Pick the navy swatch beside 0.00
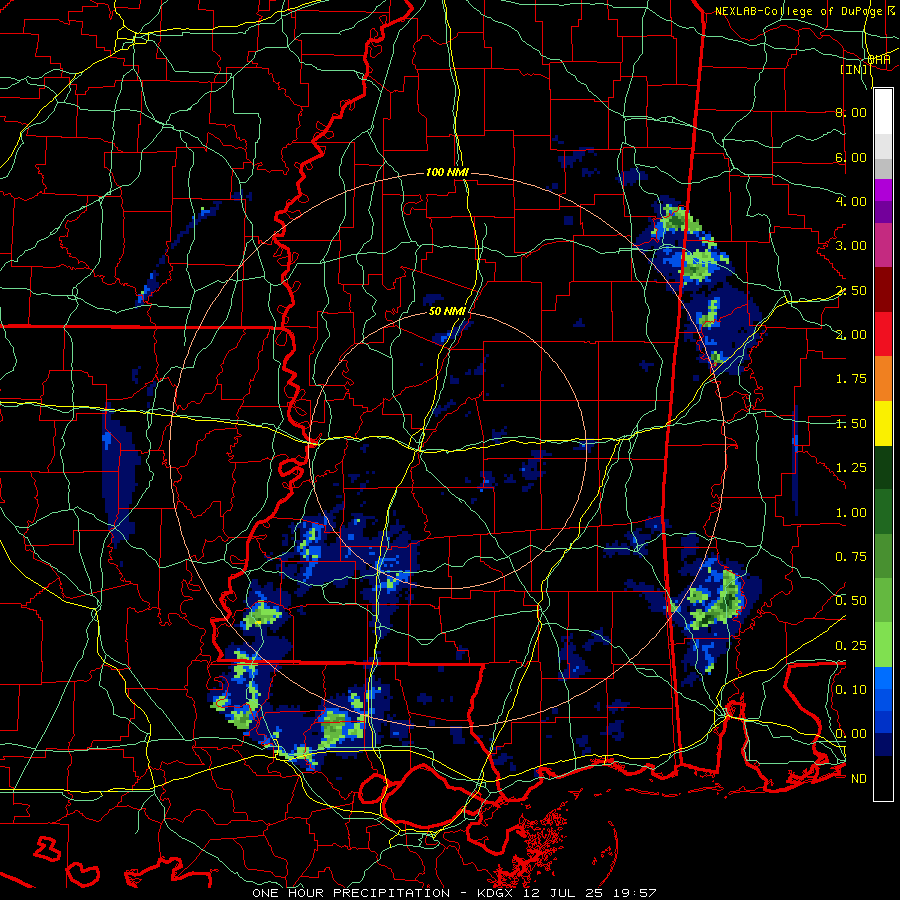Viewport: 900px width, 900px height. pyautogui.click(x=883, y=744)
